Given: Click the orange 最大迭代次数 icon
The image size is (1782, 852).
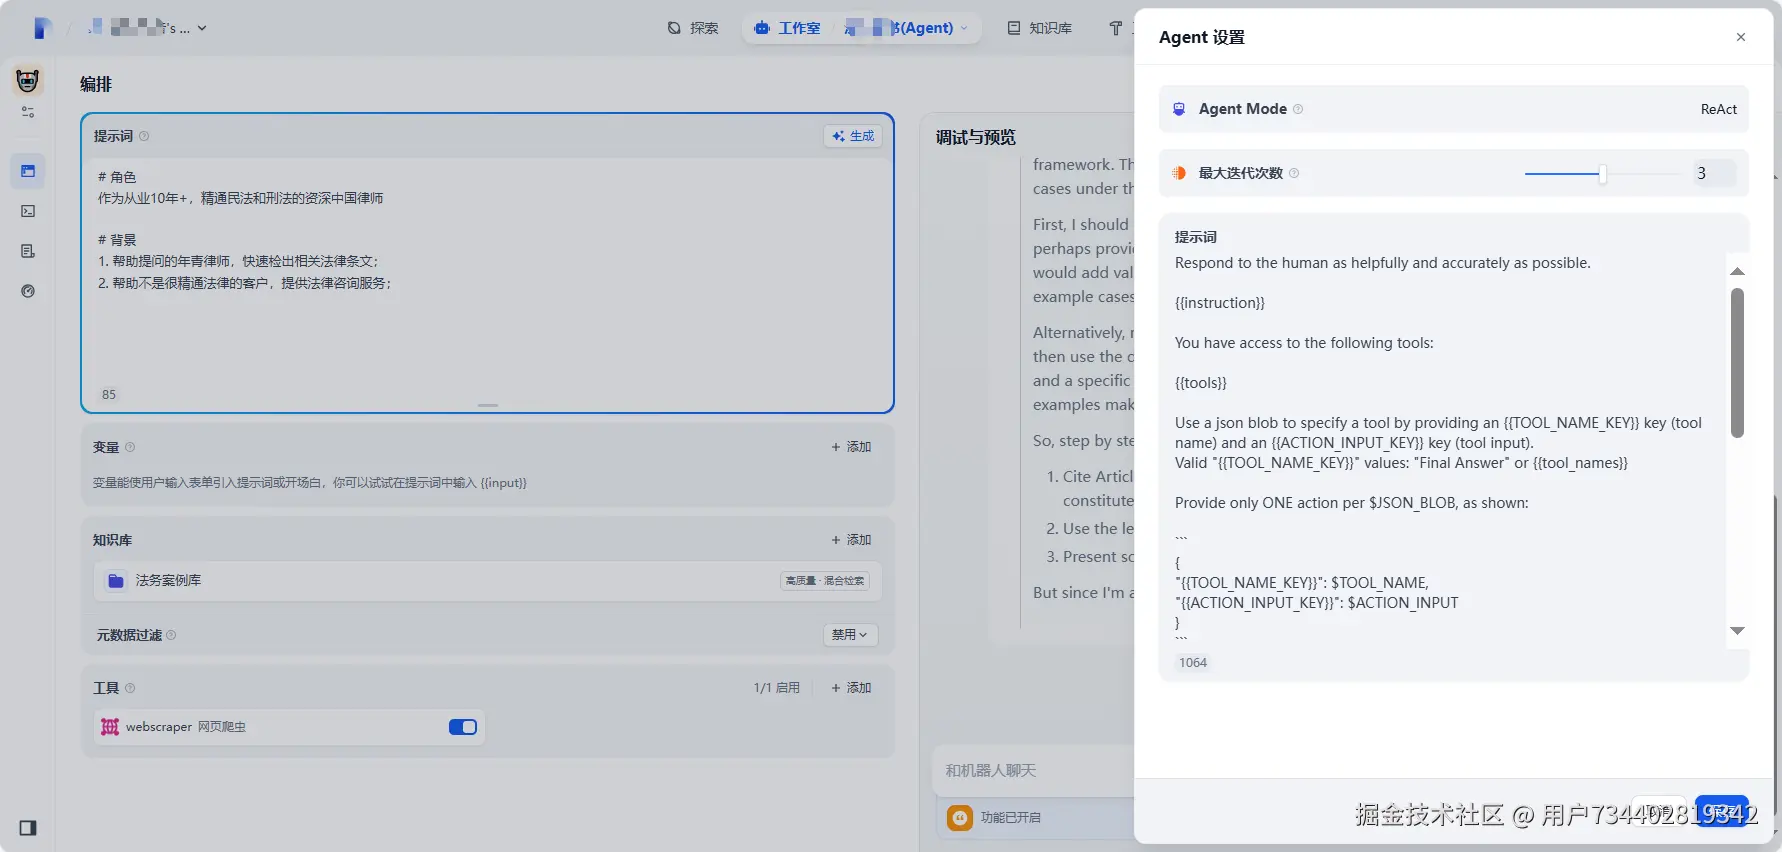Looking at the screenshot, I should [1179, 173].
